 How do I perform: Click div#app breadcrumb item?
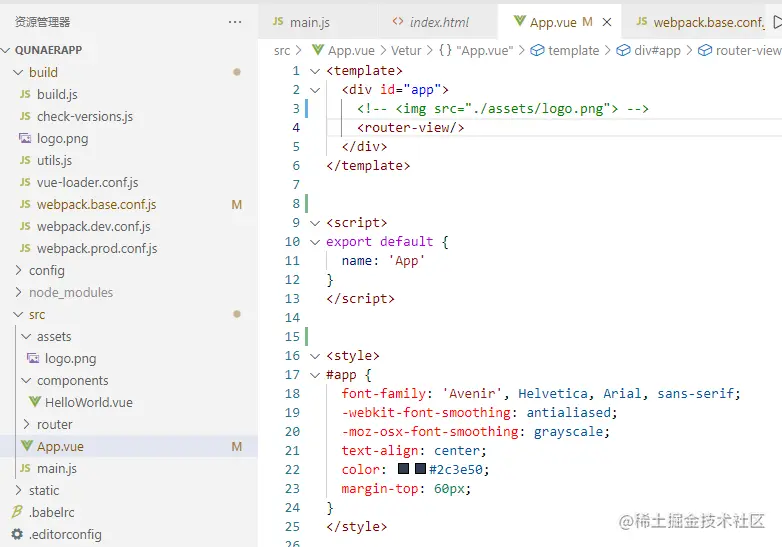click(648, 50)
